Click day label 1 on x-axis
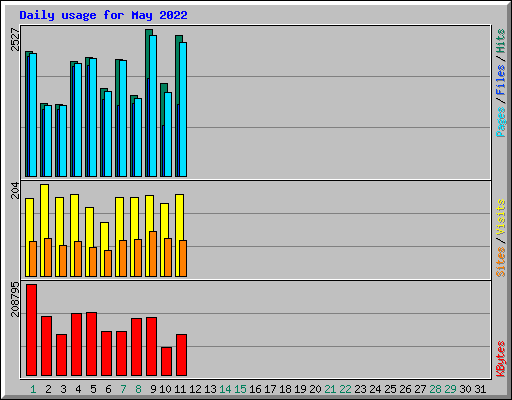The width and height of the screenshot is (512, 400). pos(33,389)
